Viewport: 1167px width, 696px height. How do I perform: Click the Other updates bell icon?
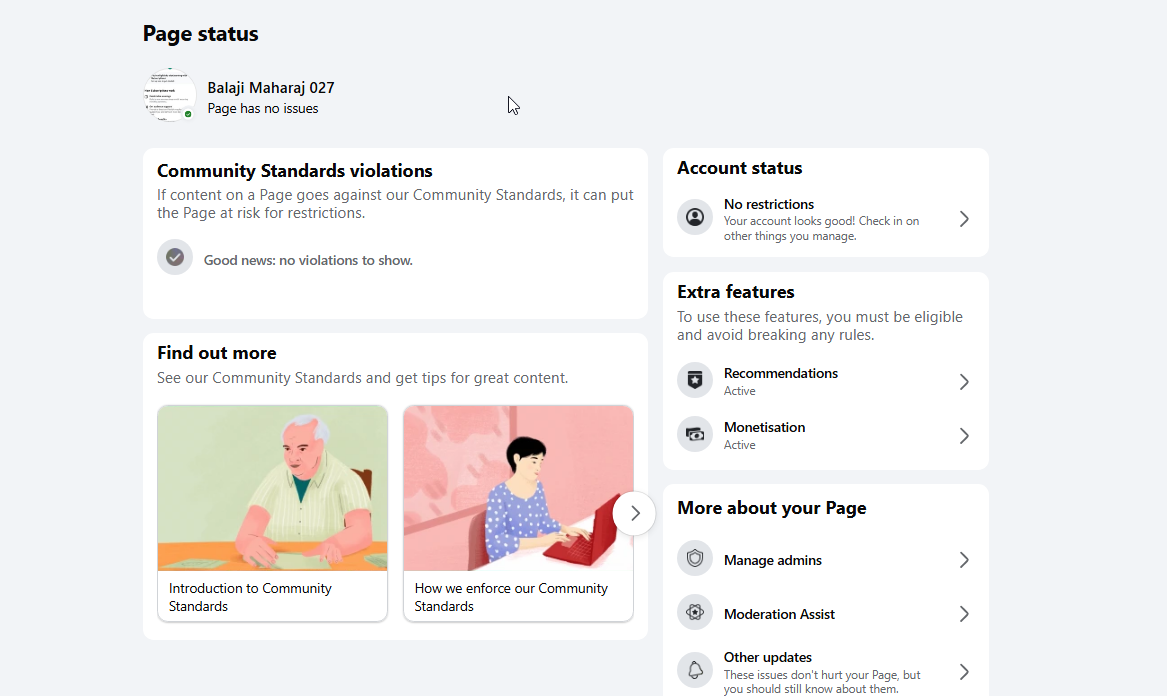[x=694, y=670]
